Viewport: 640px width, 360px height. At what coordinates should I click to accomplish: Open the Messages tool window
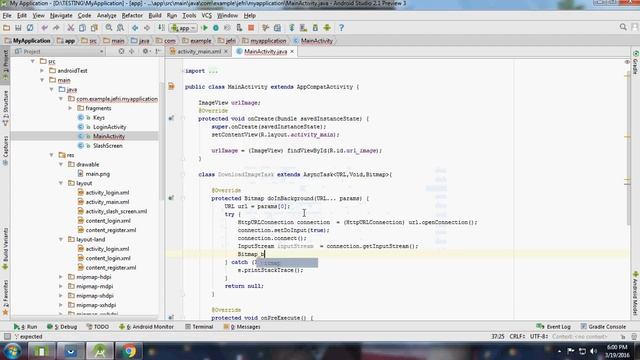pos(242,327)
